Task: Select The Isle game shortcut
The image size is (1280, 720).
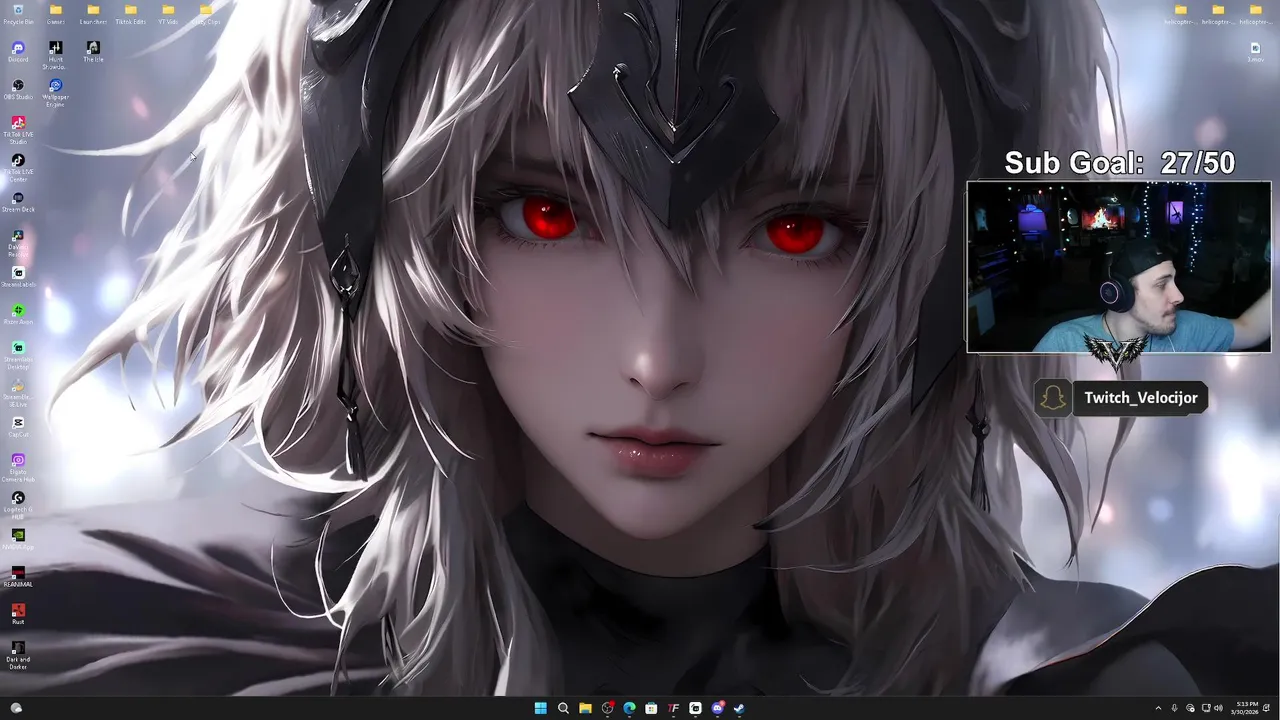Action: [93, 52]
